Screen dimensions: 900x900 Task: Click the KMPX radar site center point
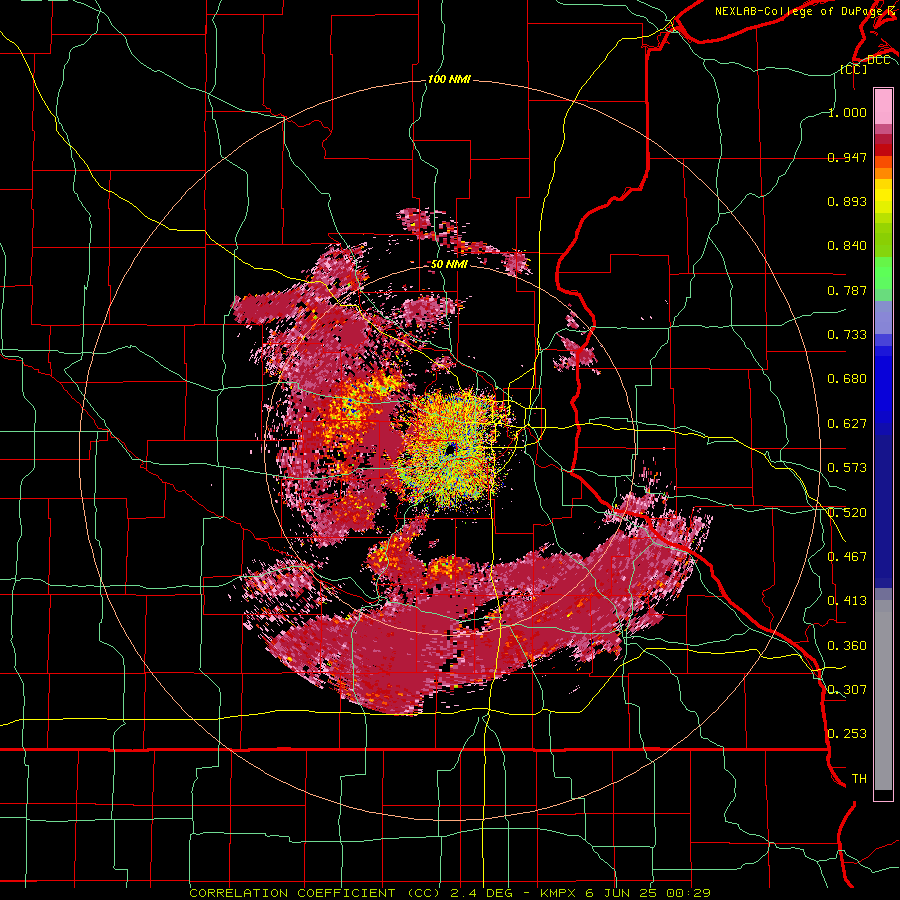pos(450,449)
